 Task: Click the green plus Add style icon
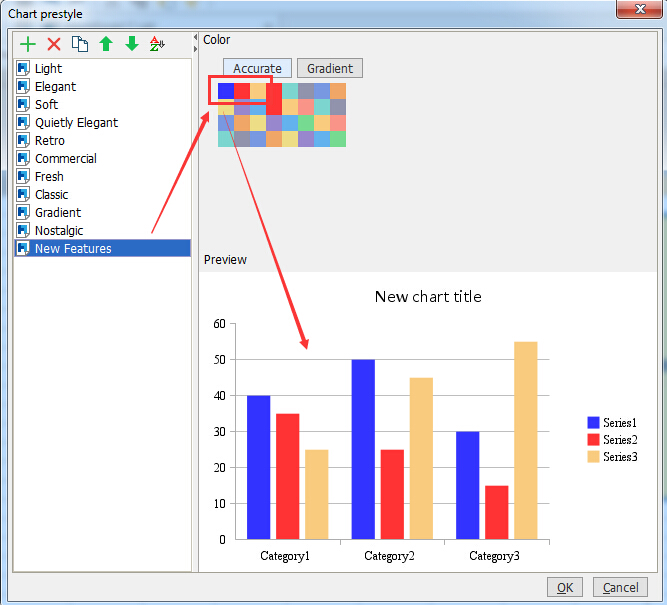[28, 44]
